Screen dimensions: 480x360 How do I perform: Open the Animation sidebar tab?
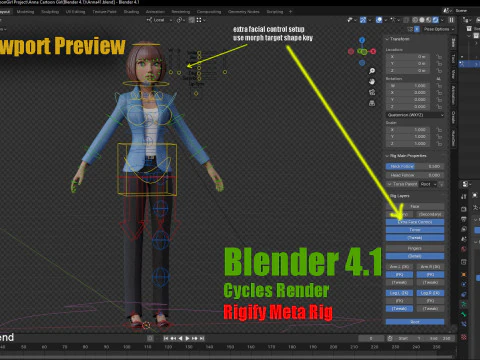pyautogui.click(x=453, y=95)
